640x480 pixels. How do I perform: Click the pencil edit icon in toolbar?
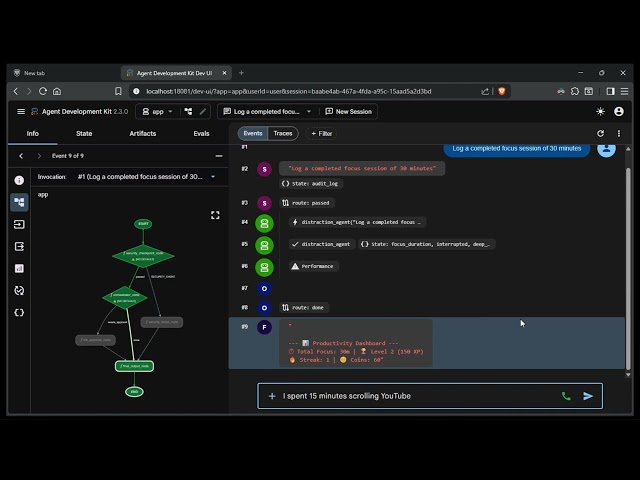click(x=203, y=111)
